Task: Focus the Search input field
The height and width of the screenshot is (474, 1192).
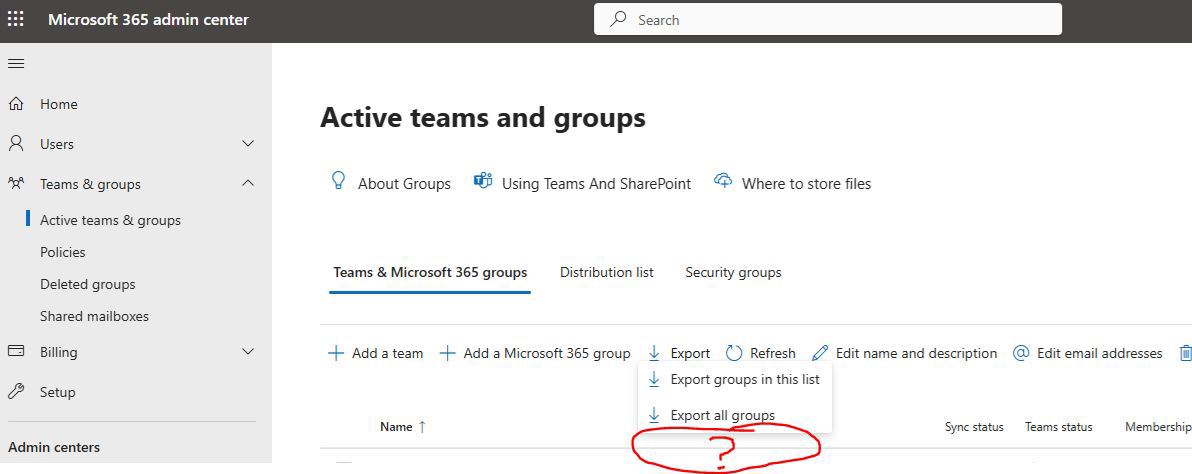Action: coord(828,20)
